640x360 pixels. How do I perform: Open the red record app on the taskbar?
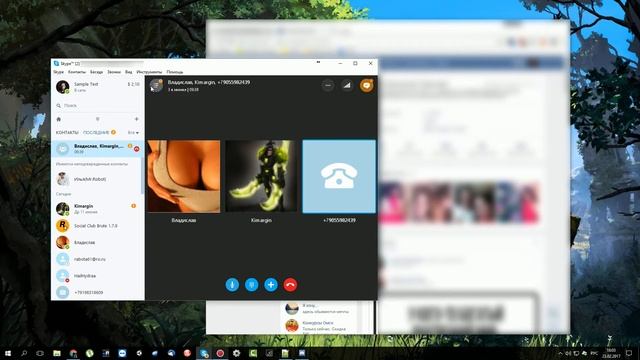click(x=220, y=353)
